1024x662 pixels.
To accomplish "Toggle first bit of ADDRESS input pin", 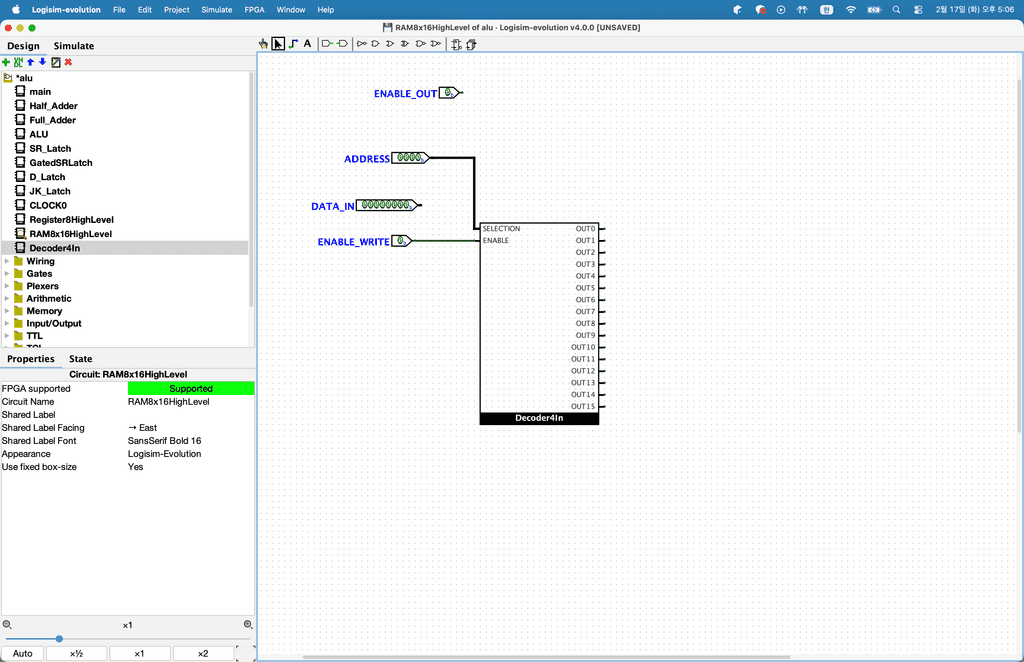I will pyautogui.click(x=399, y=158).
